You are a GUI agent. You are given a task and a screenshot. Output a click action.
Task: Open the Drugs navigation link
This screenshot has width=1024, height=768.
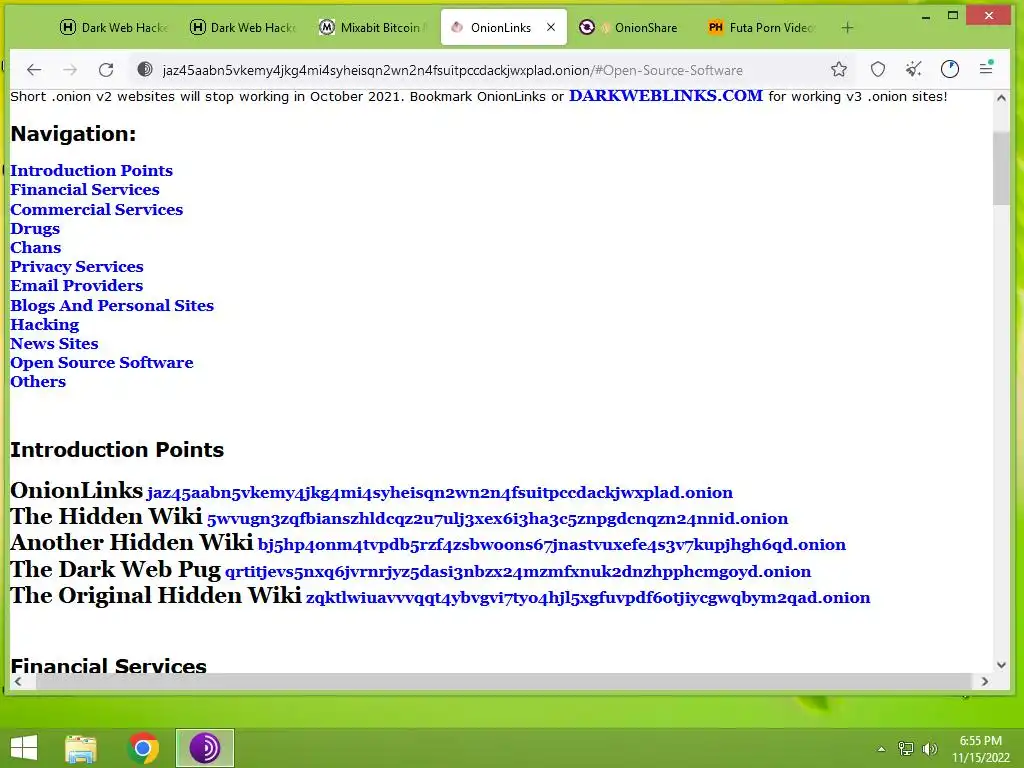(35, 229)
